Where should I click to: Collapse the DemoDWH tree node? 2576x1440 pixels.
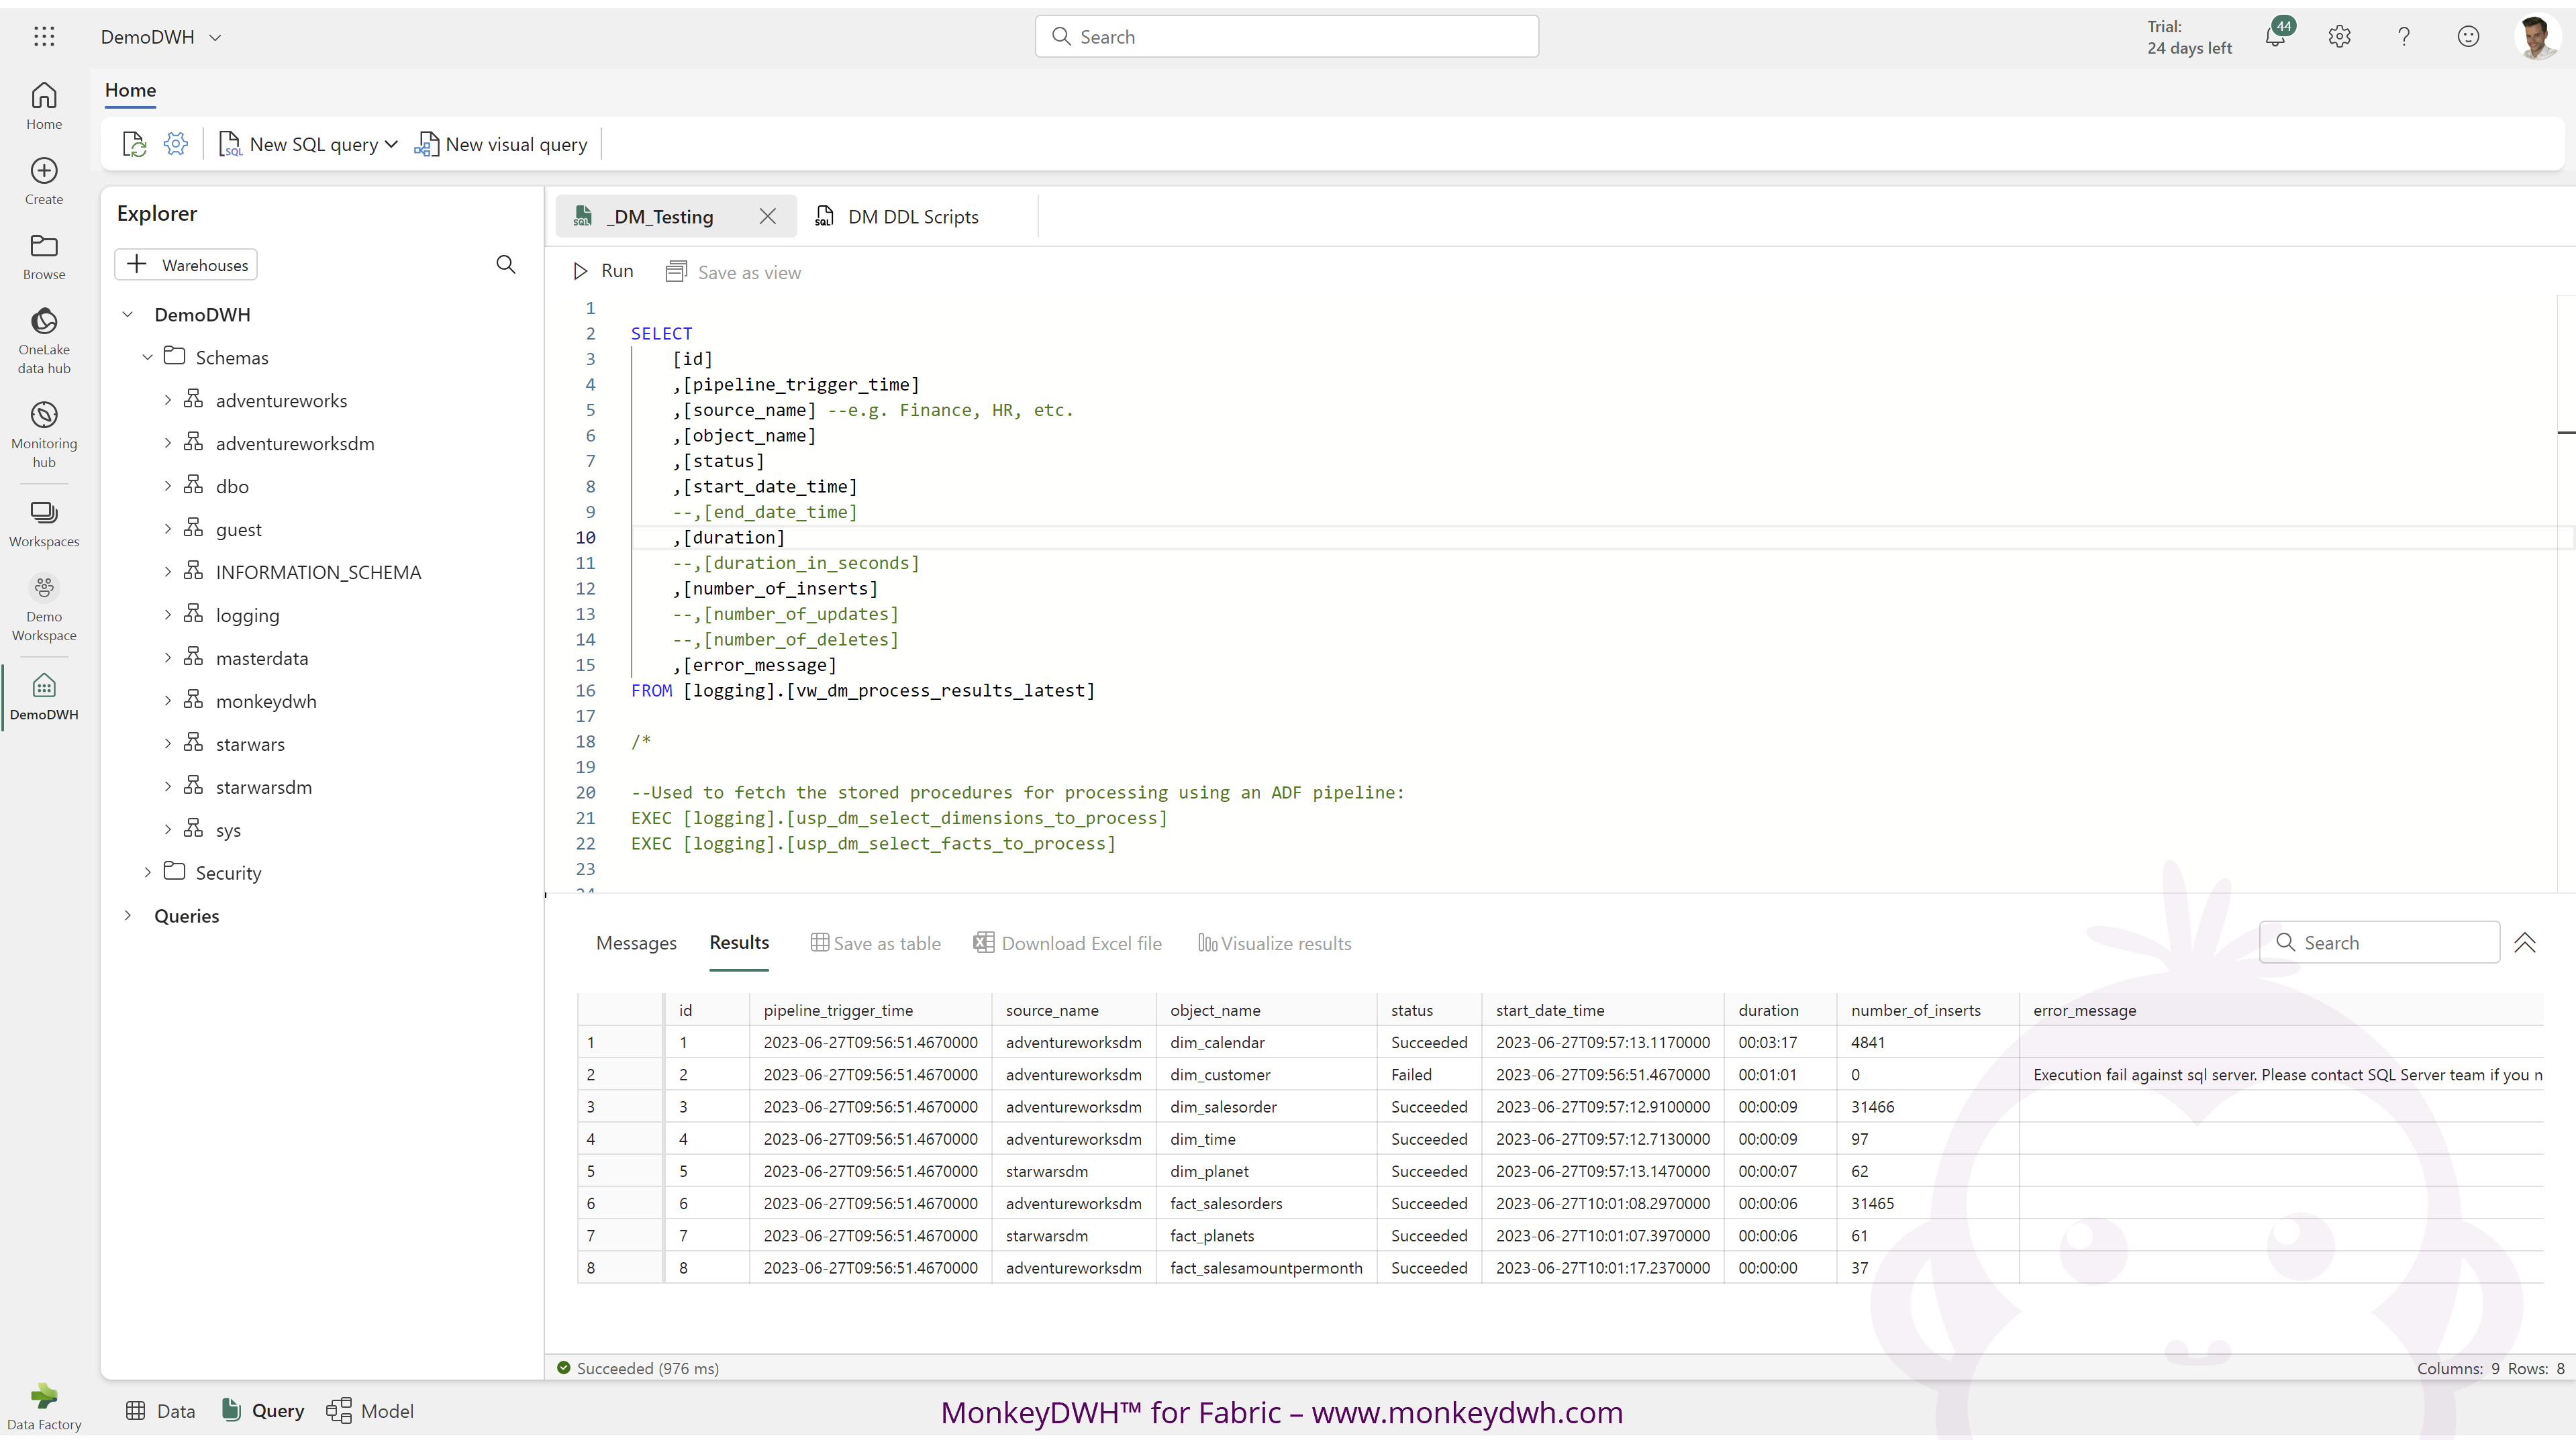point(128,315)
